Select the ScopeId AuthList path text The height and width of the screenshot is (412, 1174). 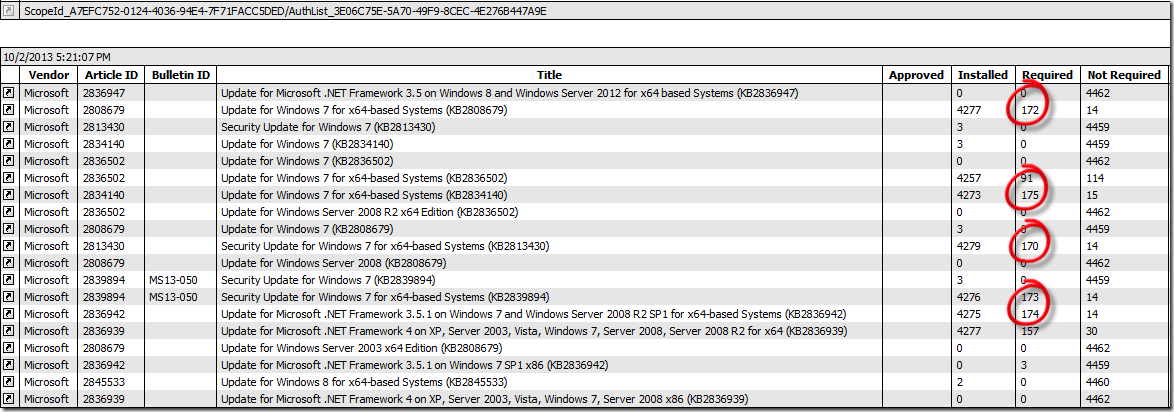(x=284, y=11)
